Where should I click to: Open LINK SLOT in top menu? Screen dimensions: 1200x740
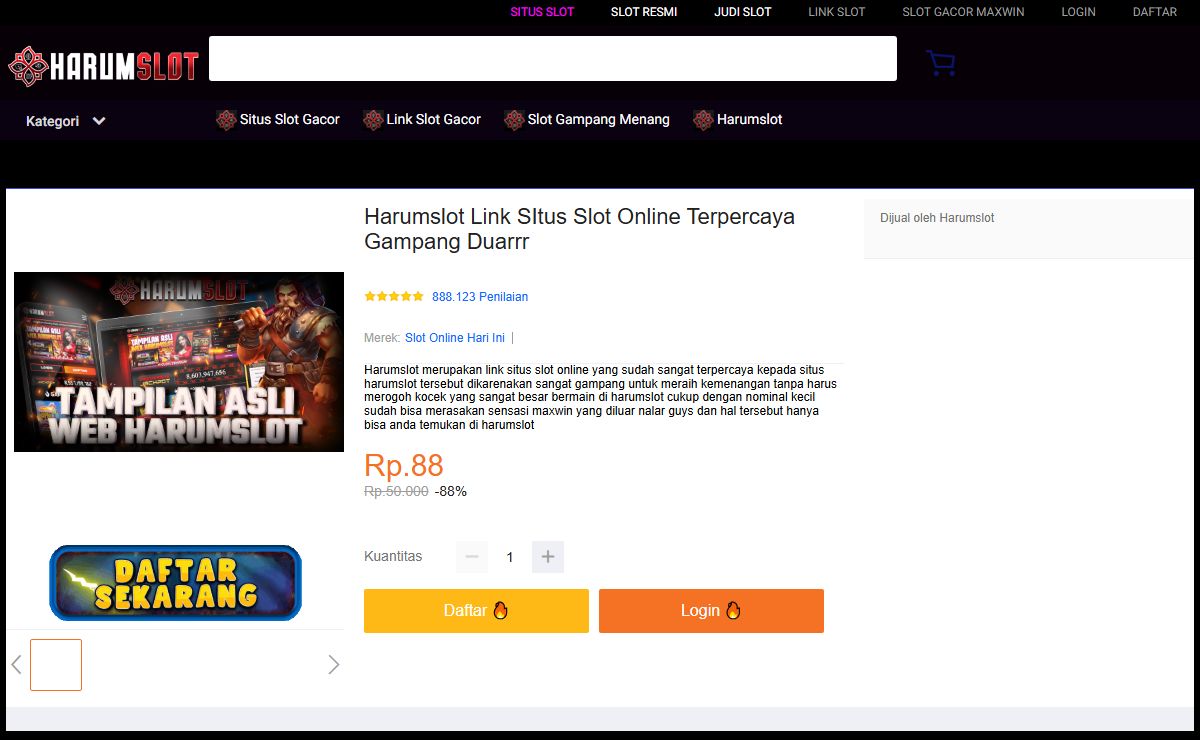click(837, 12)
